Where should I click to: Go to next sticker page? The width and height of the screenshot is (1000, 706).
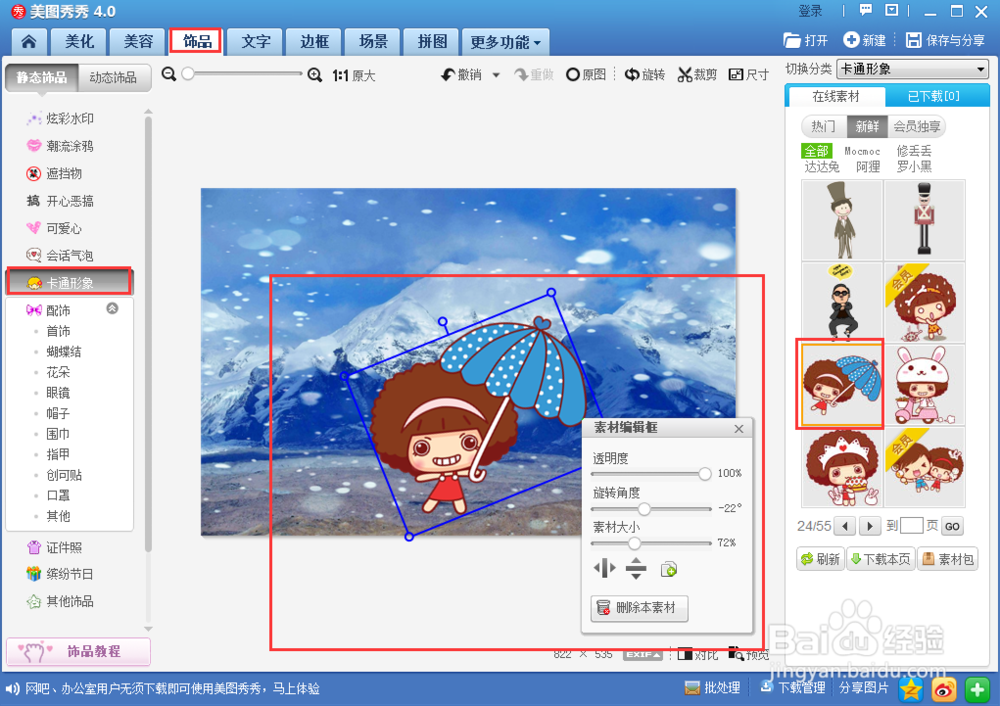click(x=869, y=526)
